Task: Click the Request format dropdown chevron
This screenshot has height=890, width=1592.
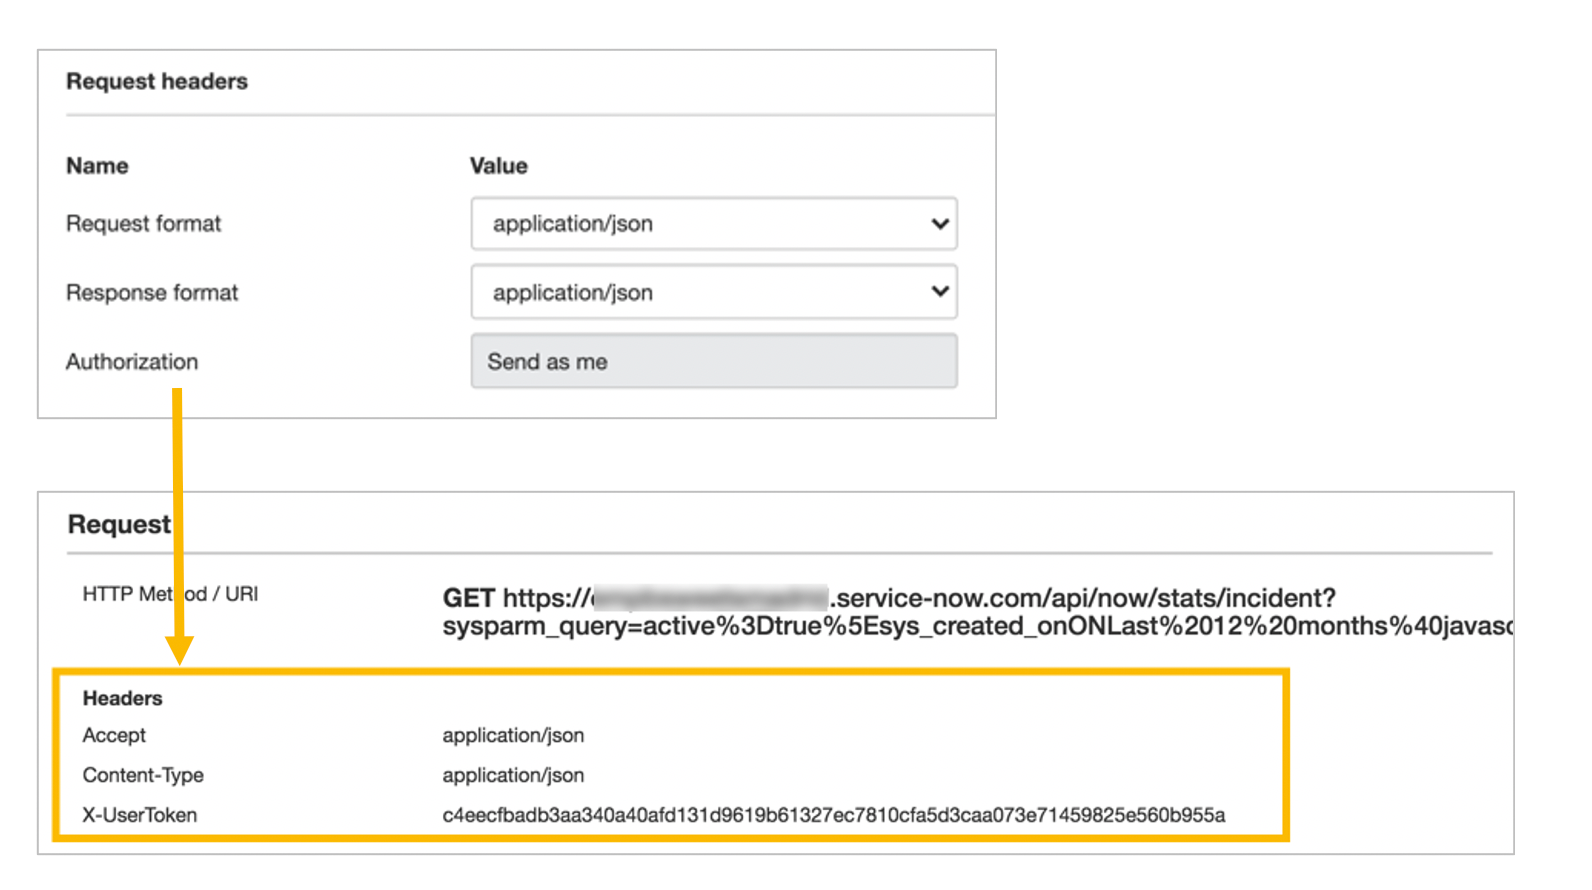Action: 938,223
